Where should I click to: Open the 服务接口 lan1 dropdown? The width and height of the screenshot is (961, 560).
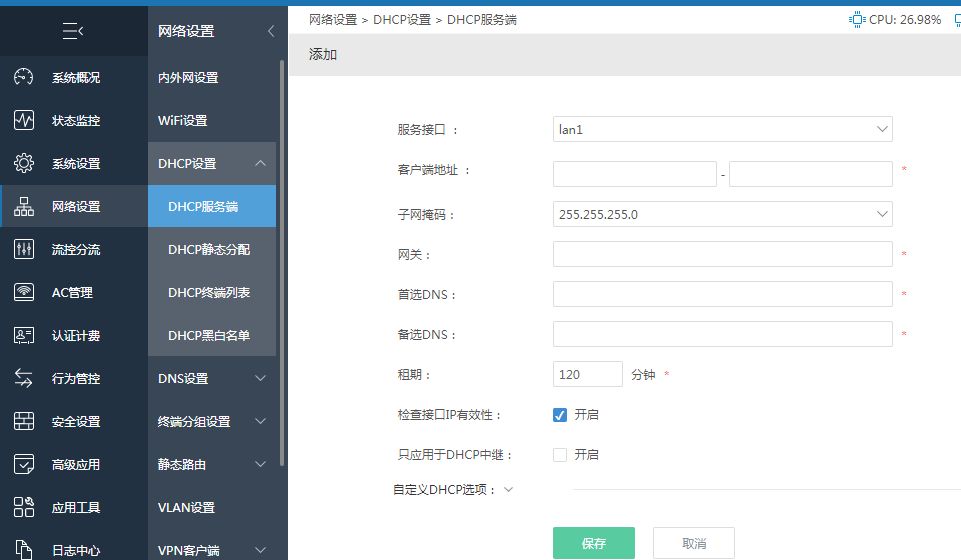coord(723,129)
